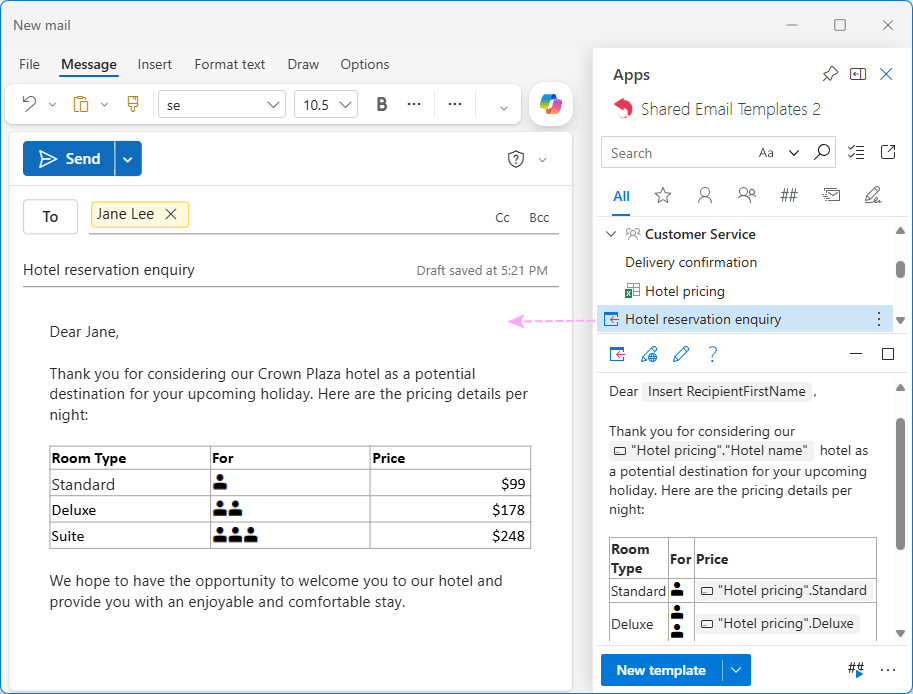Show personal templates person icon
913x694 pixels.
click(705, 195)
